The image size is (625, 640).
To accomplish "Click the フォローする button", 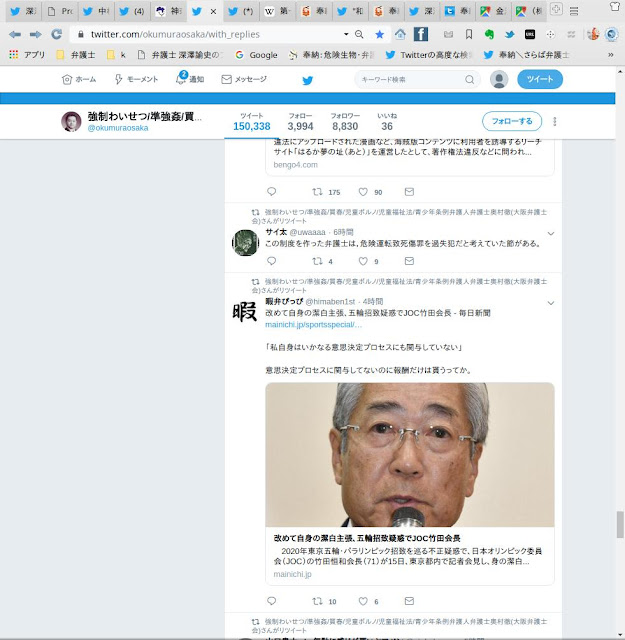I will 512,121.
